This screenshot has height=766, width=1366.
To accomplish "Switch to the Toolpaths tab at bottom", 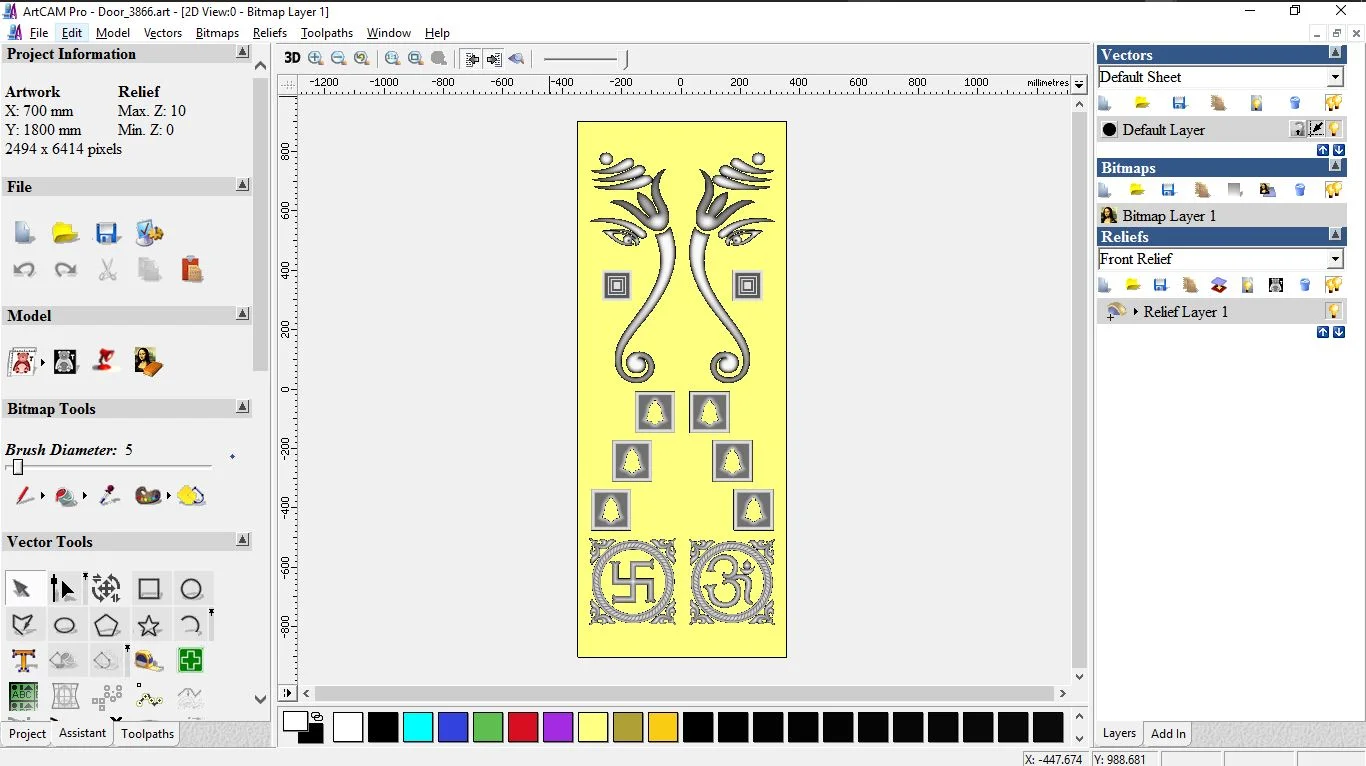I will (148, 734).
